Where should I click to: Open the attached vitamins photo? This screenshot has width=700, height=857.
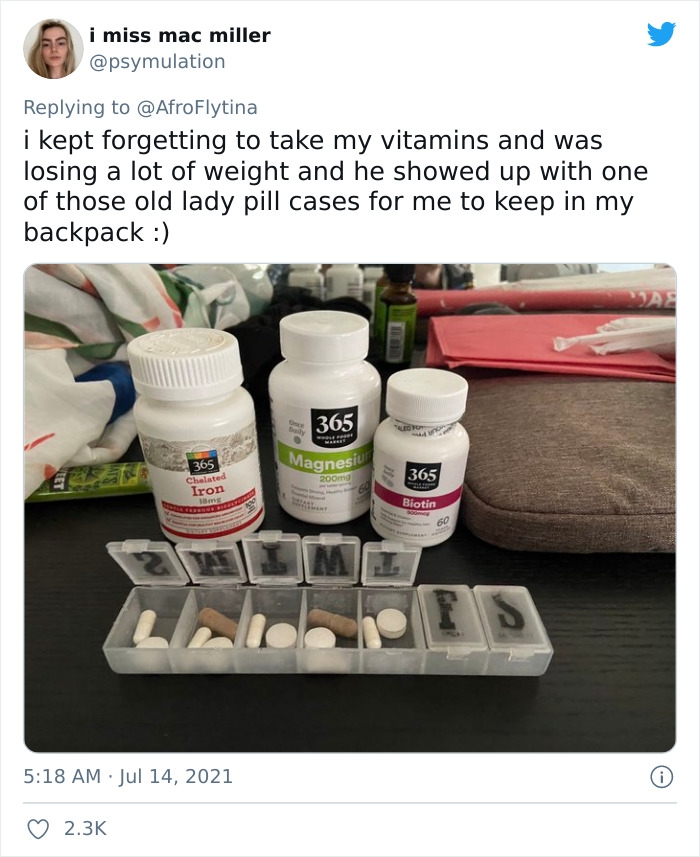point(350,508)
